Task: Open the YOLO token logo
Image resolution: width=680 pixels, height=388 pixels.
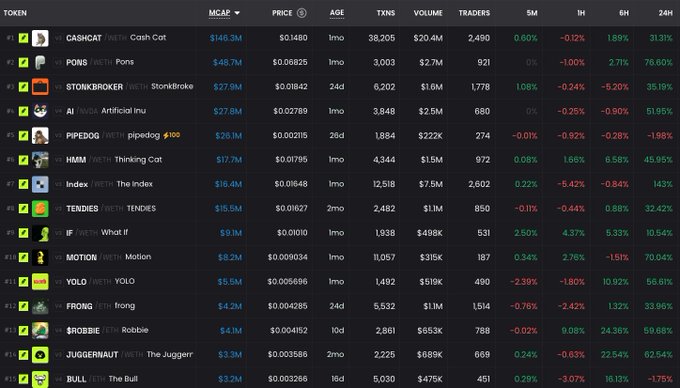Action: pos(40,282)
